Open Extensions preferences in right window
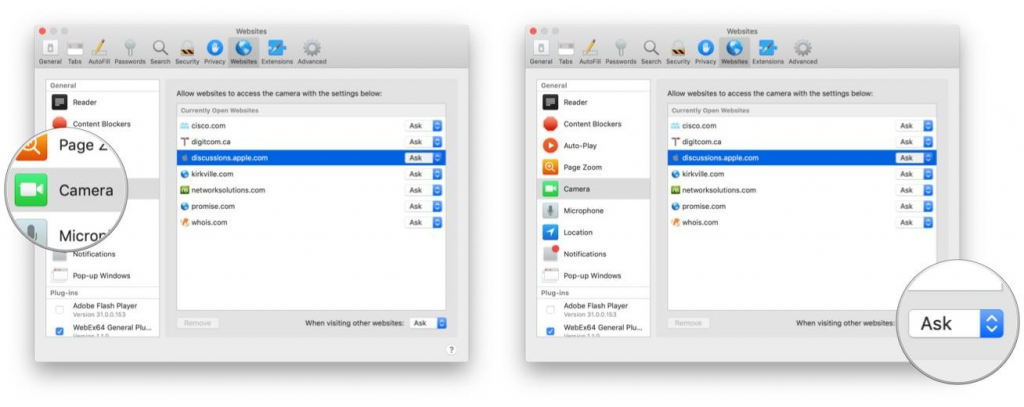This screenshot has width=1024, height=407. [x=767, y=52]
